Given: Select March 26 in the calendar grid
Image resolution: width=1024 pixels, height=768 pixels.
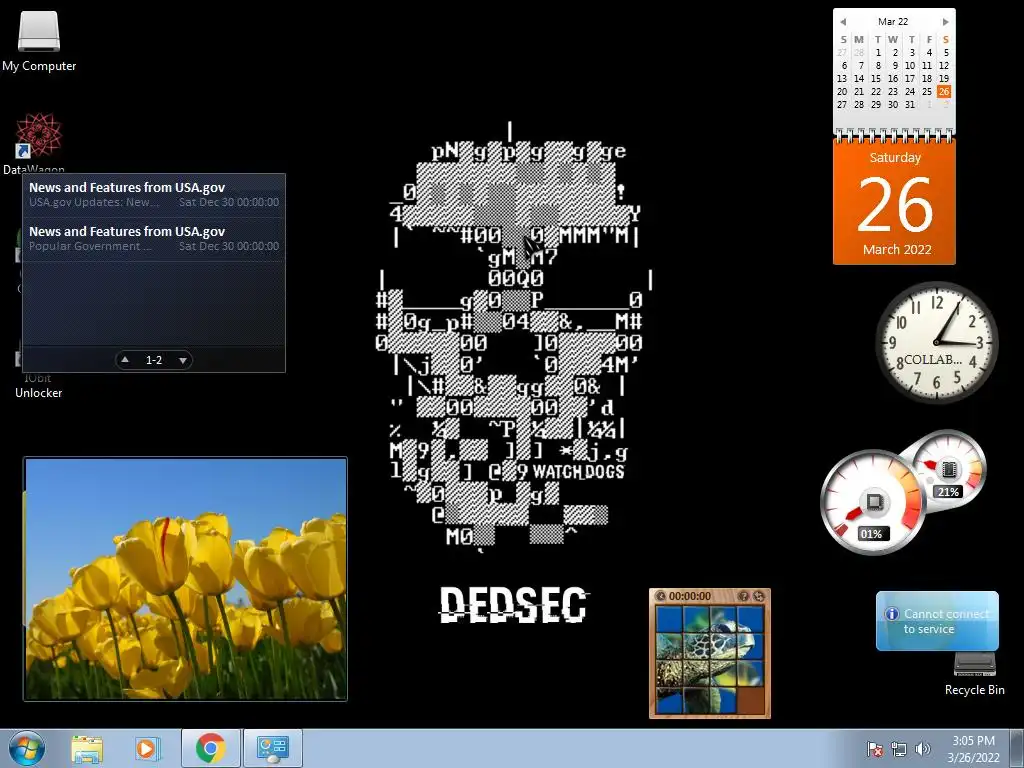Looking at the screenshot, I should click(944, 91).
